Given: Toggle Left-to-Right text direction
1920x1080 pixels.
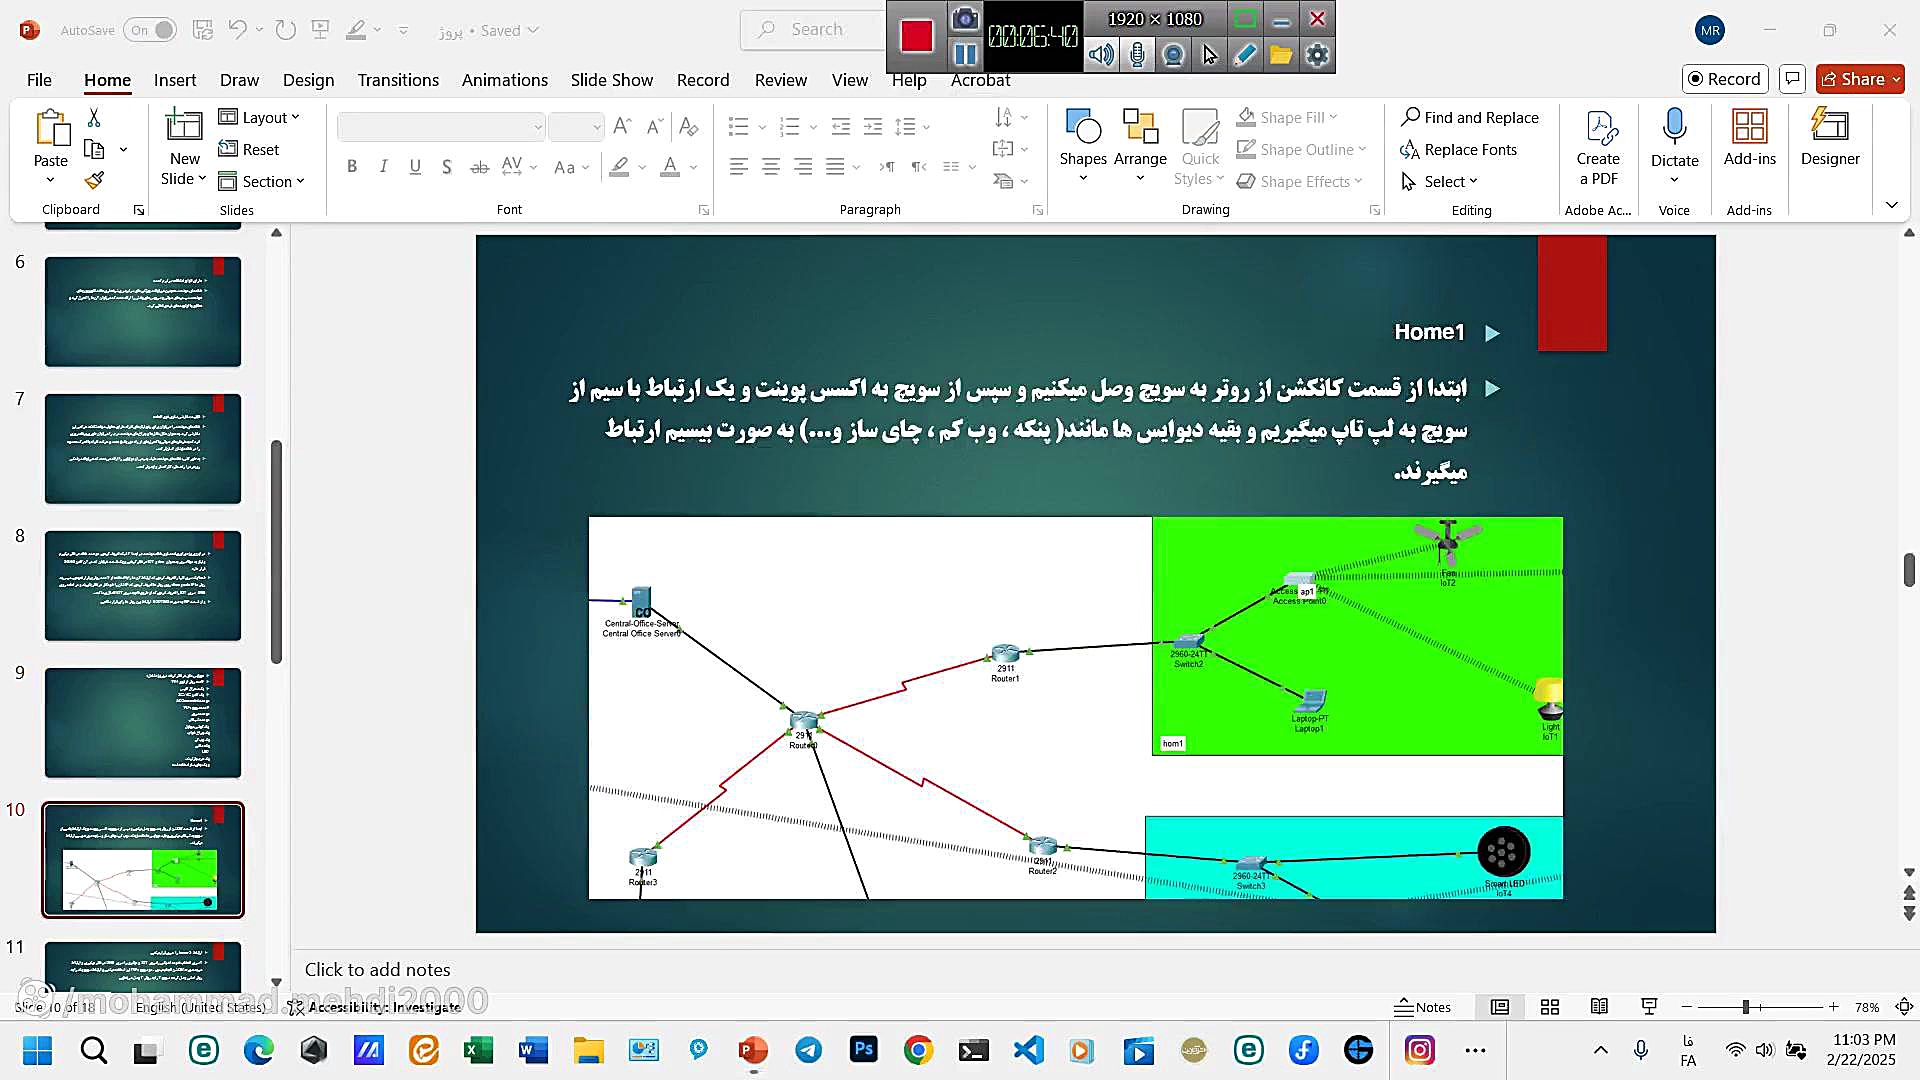Looking at the screenshot, I should click(x=886, y=167).
